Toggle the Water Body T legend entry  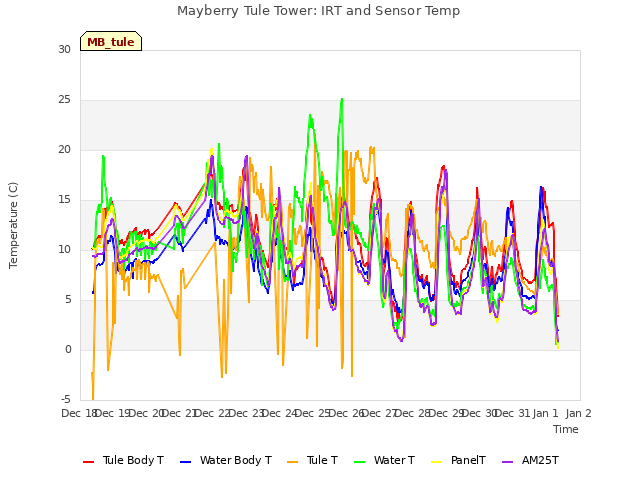coord(226,460)
